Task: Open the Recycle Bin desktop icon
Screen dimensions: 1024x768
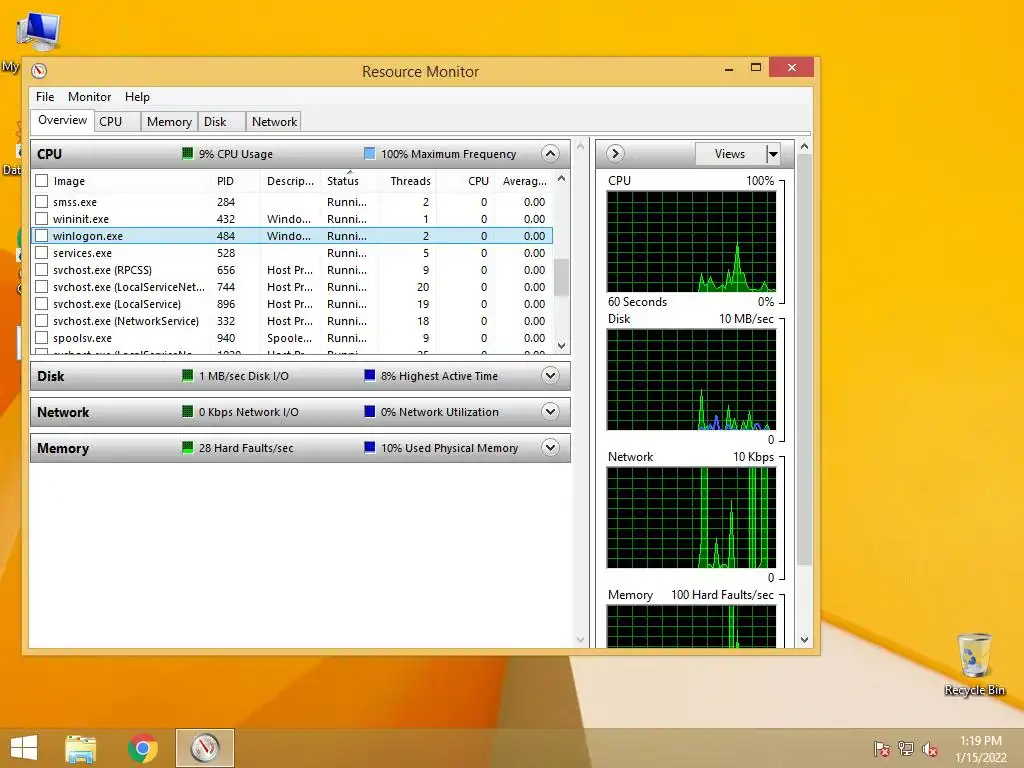Action: 974,664
